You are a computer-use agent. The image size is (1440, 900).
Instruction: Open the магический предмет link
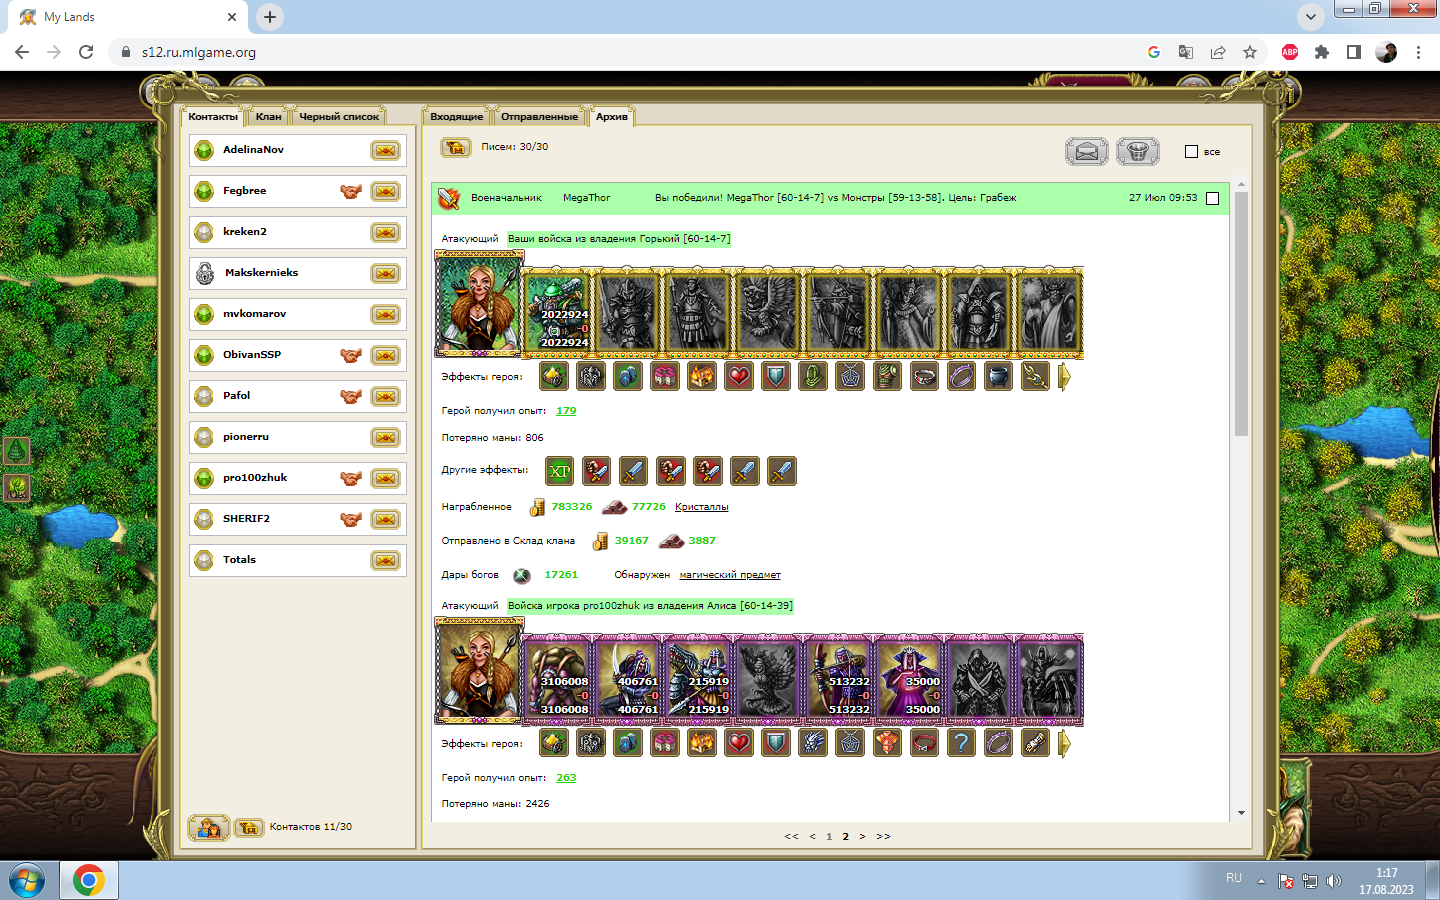click(730, 575)
